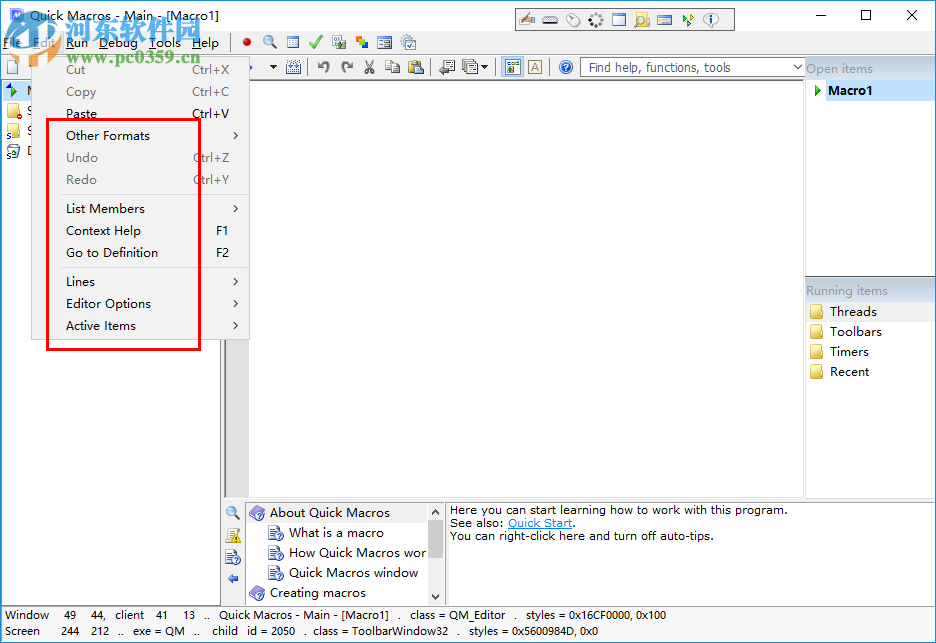This screenshot has height=643, width=936.
Task: Choose Go to Definition from the Edit menu
Action: (140, 253)
